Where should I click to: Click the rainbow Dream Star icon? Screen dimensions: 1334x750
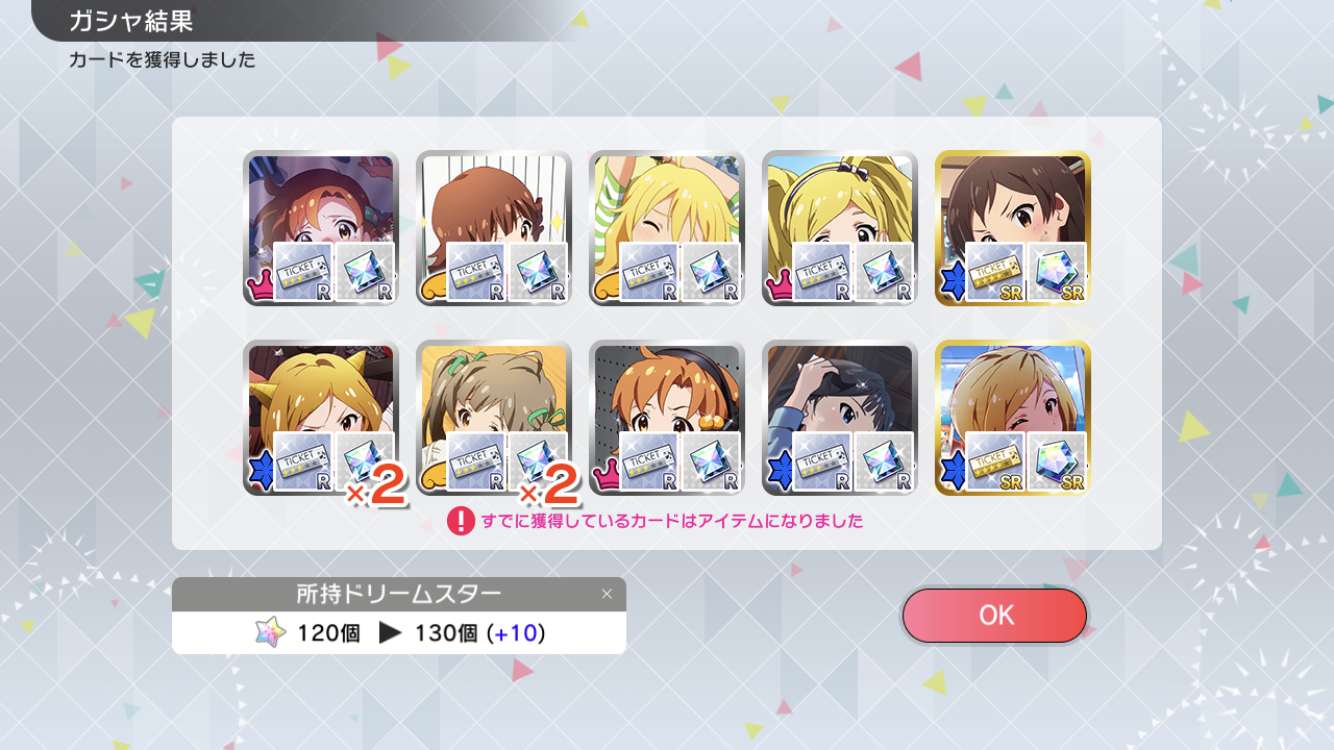(x=270, y=632)
